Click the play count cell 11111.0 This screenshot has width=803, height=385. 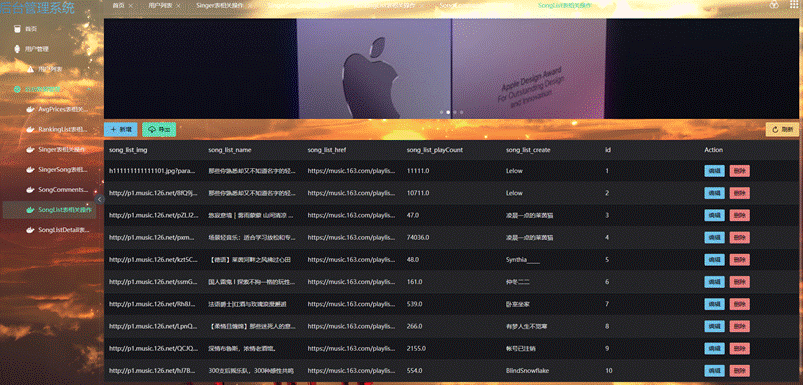418,171
